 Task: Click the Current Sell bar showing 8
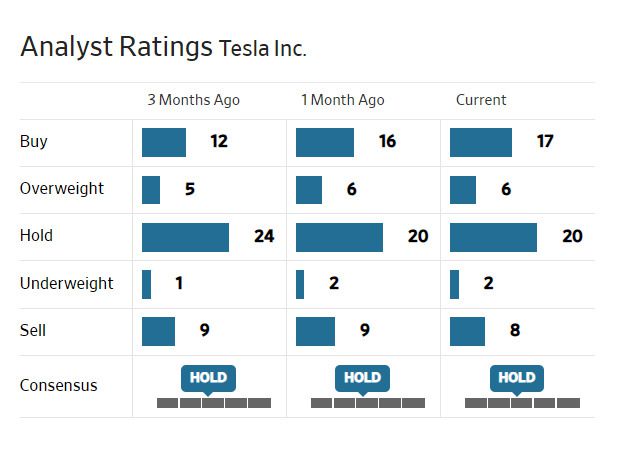467,331
